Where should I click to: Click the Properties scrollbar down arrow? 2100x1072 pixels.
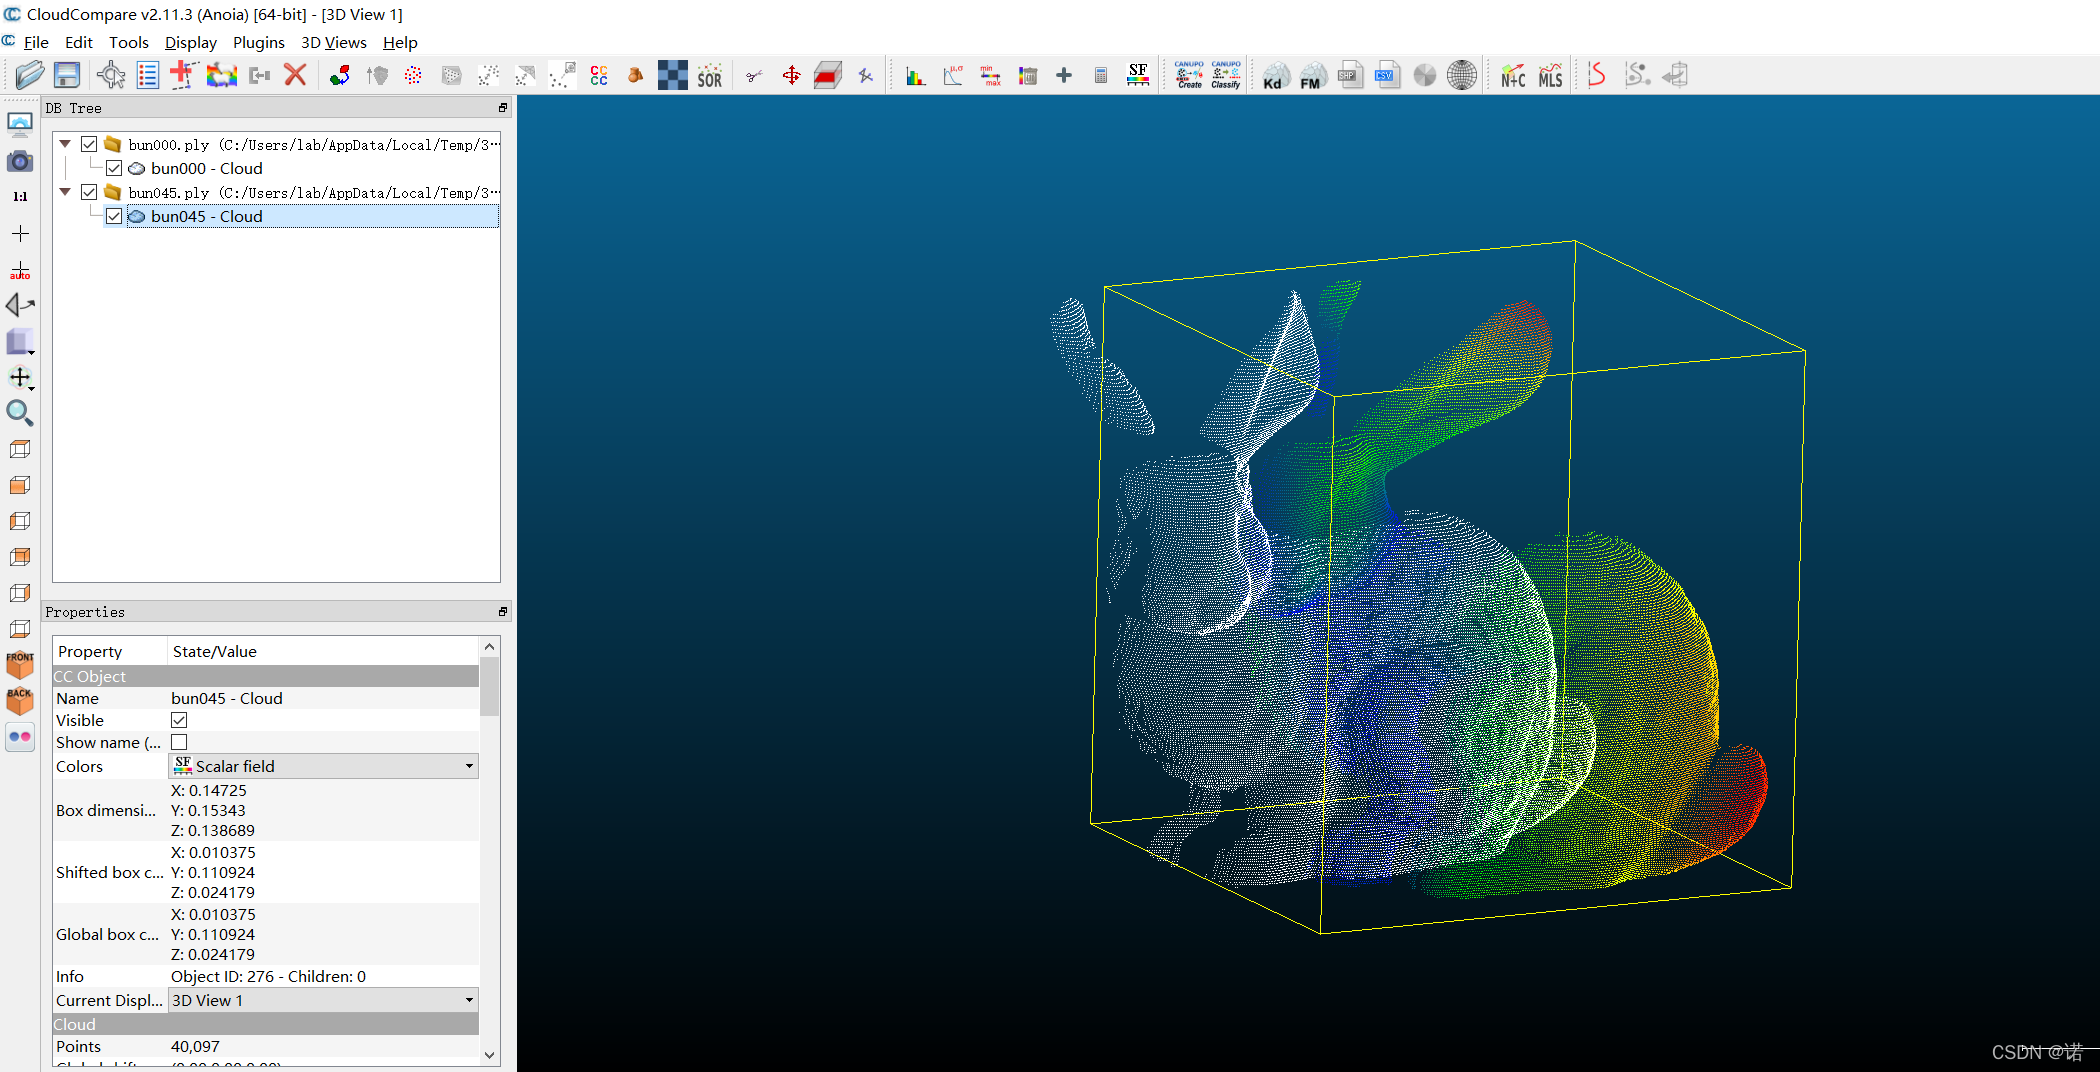489,1054
